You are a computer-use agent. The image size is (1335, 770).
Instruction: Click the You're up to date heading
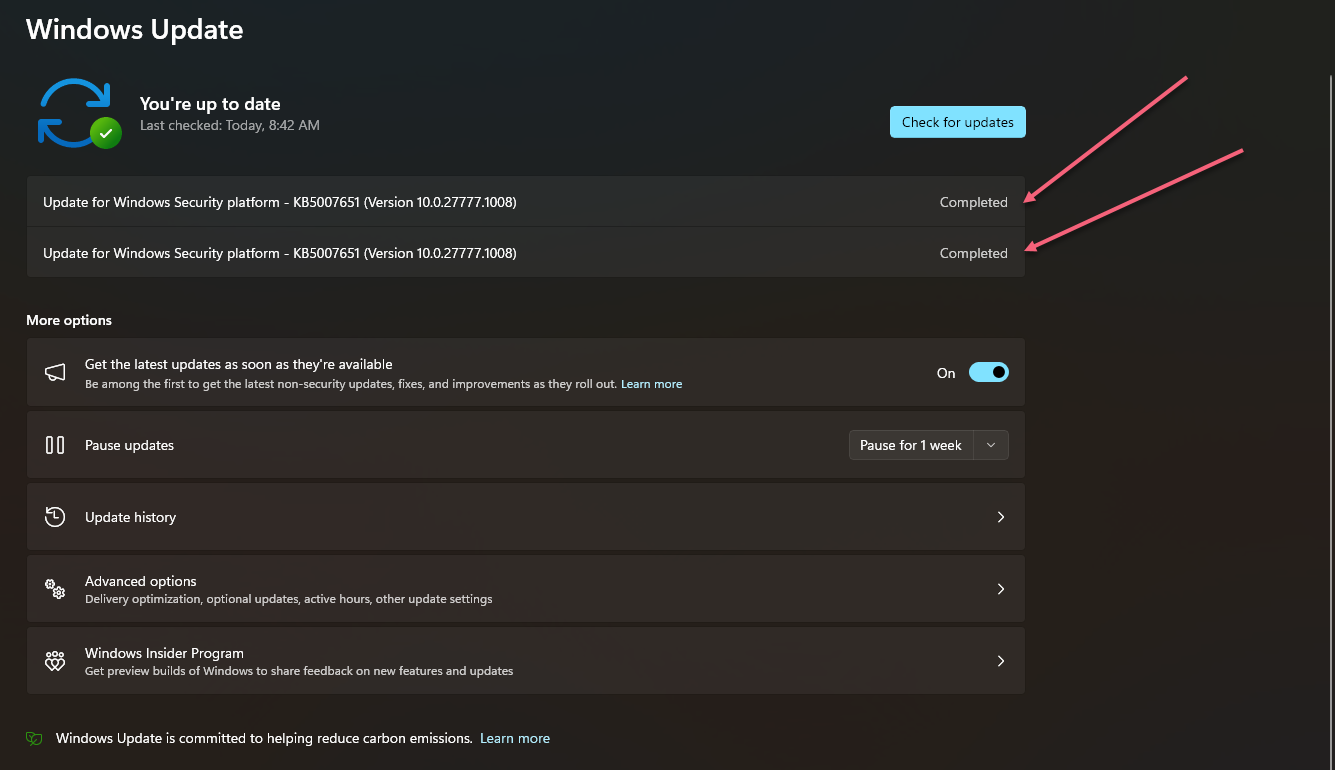tap(210, 104)
